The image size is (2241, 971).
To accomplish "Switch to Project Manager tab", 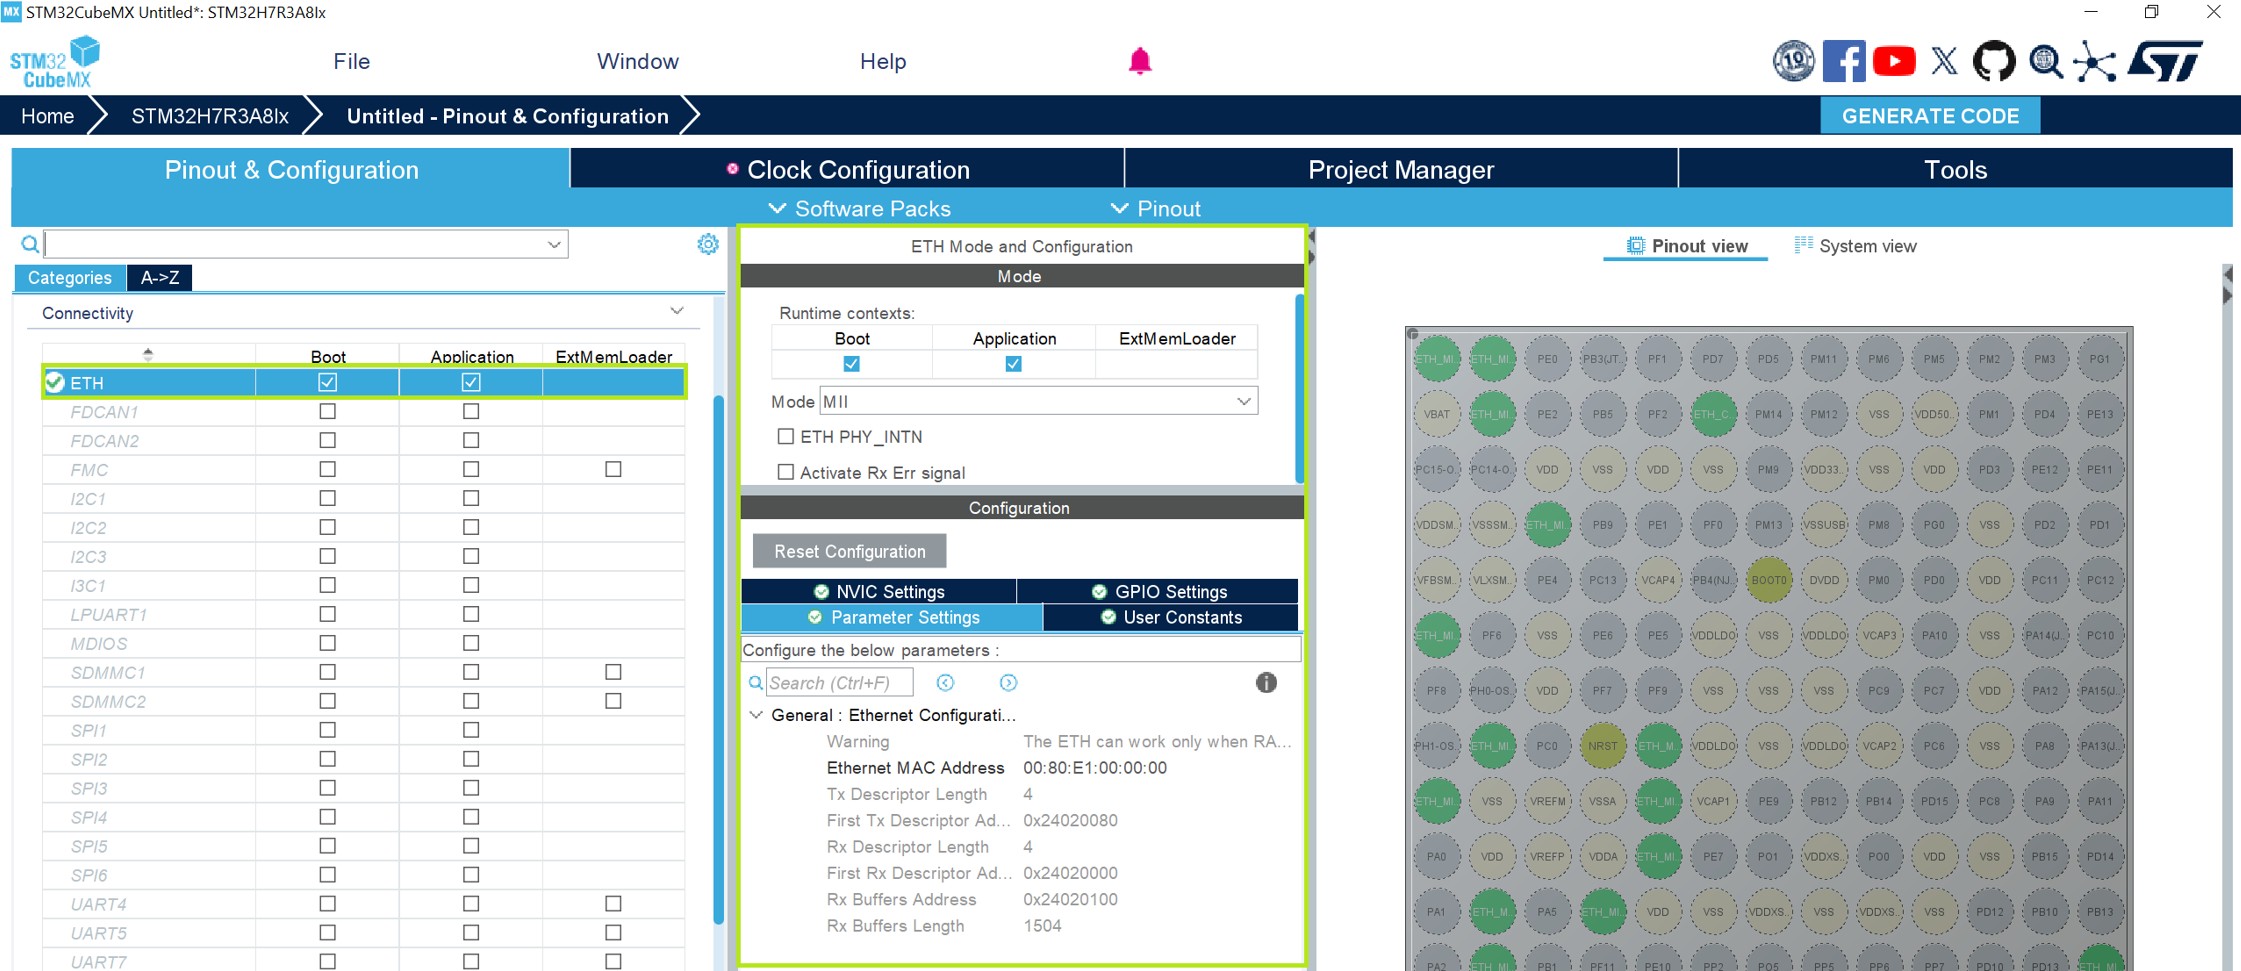I will point(1401,169).
